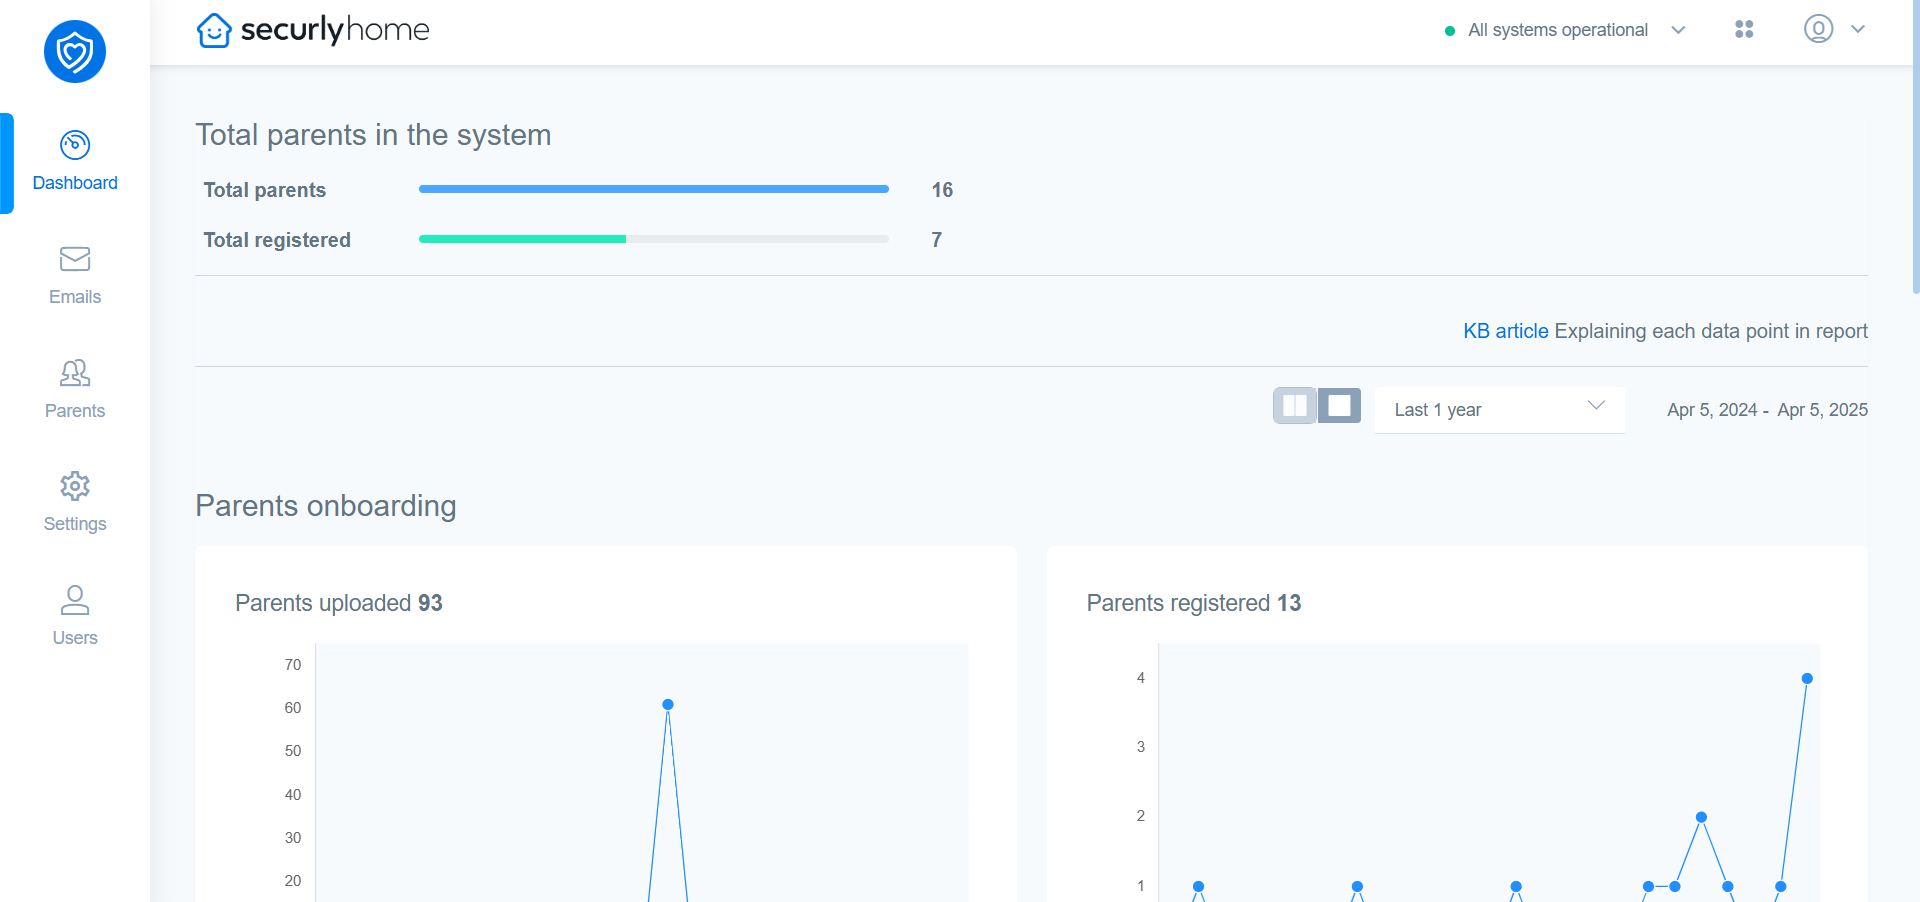The width and height of the screenshot is (1920, 902).
Task: Click the Total parents progress bar
Action: pos(654,189)
